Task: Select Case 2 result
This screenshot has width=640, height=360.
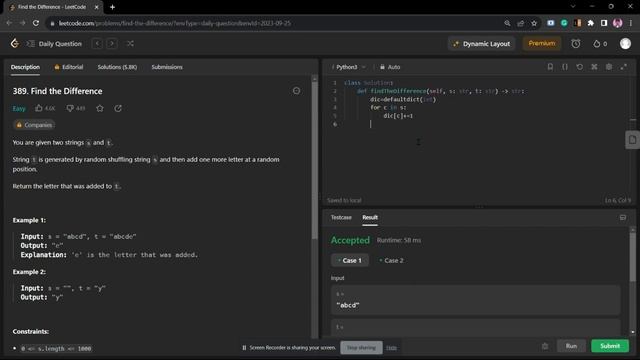Action: coord(391,260)
